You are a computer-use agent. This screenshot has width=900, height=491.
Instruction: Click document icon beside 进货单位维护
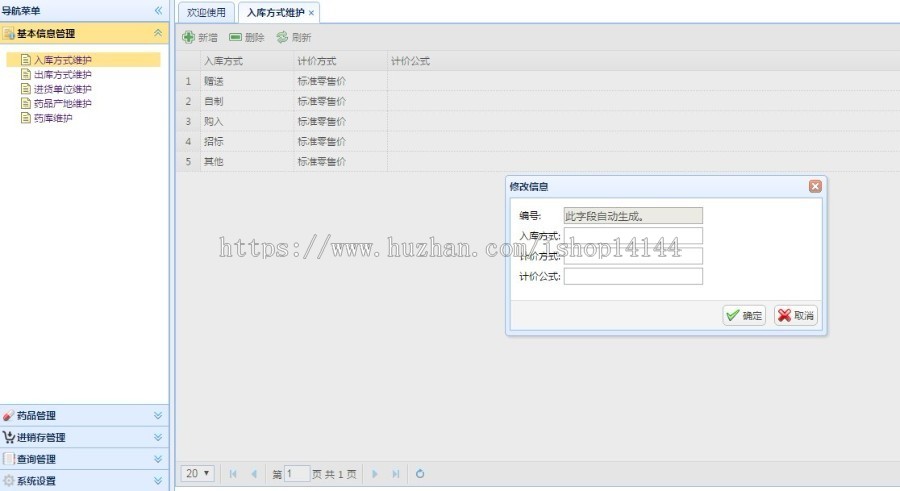[x=25, y=88]
